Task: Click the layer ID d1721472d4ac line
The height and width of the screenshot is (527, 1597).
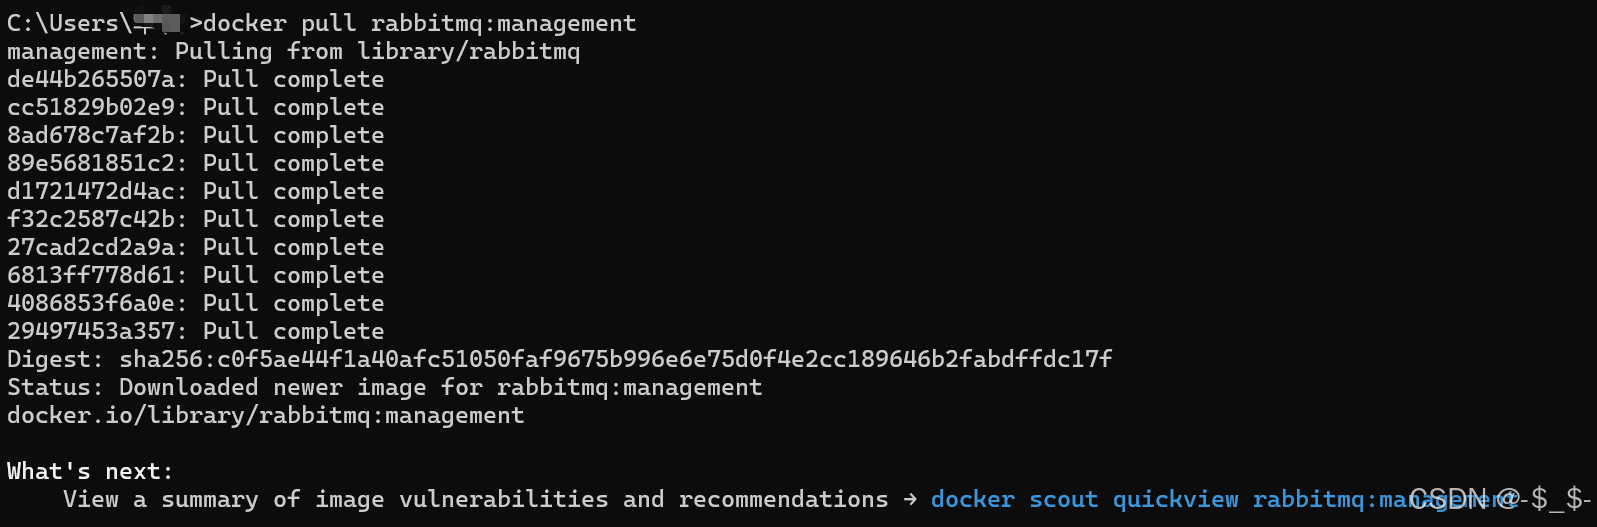Action: pyautogui.click(x=195, y=191)
